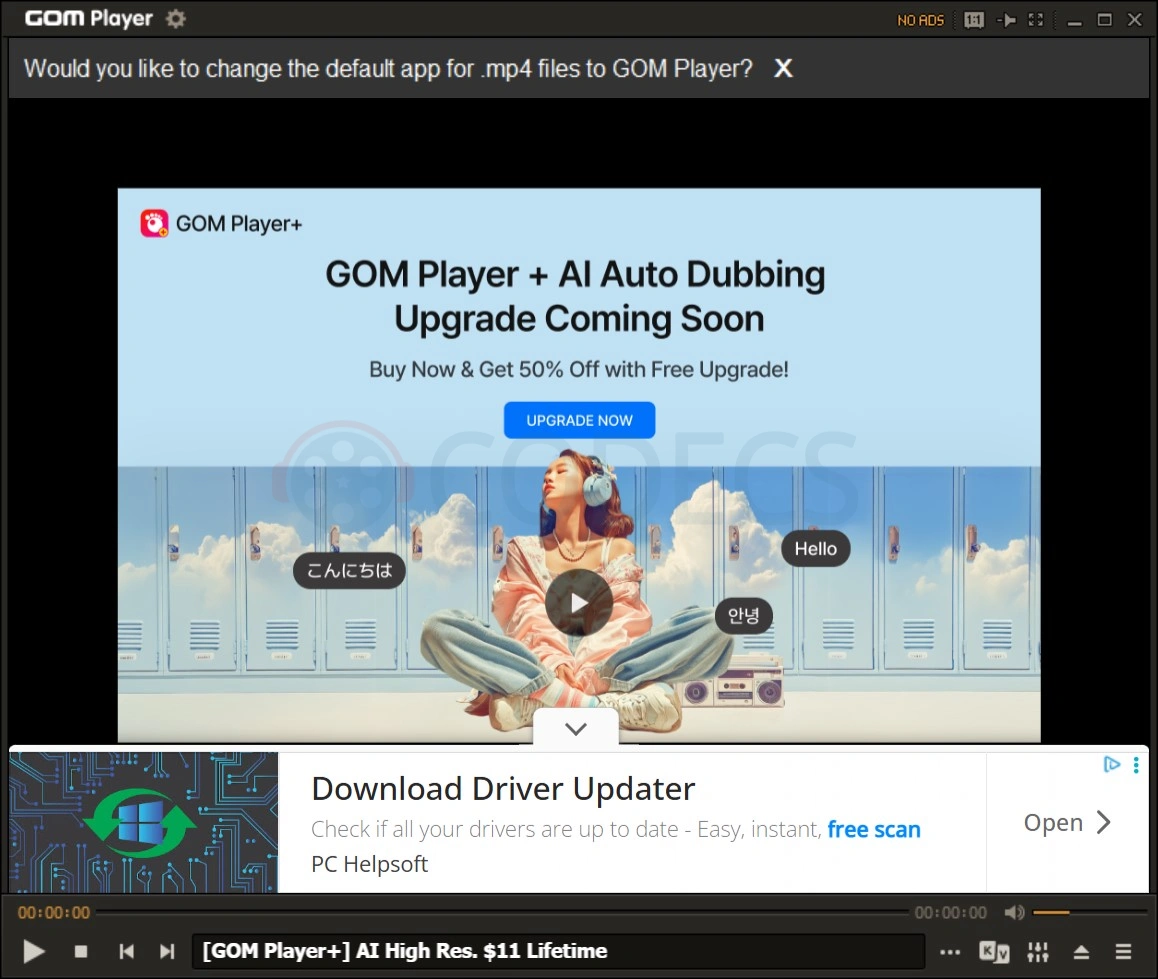Image resolution: width=1158 pixels, height=979 pixels.
Task: Open the control panel equalizer icon
Action: point(1038,952)
